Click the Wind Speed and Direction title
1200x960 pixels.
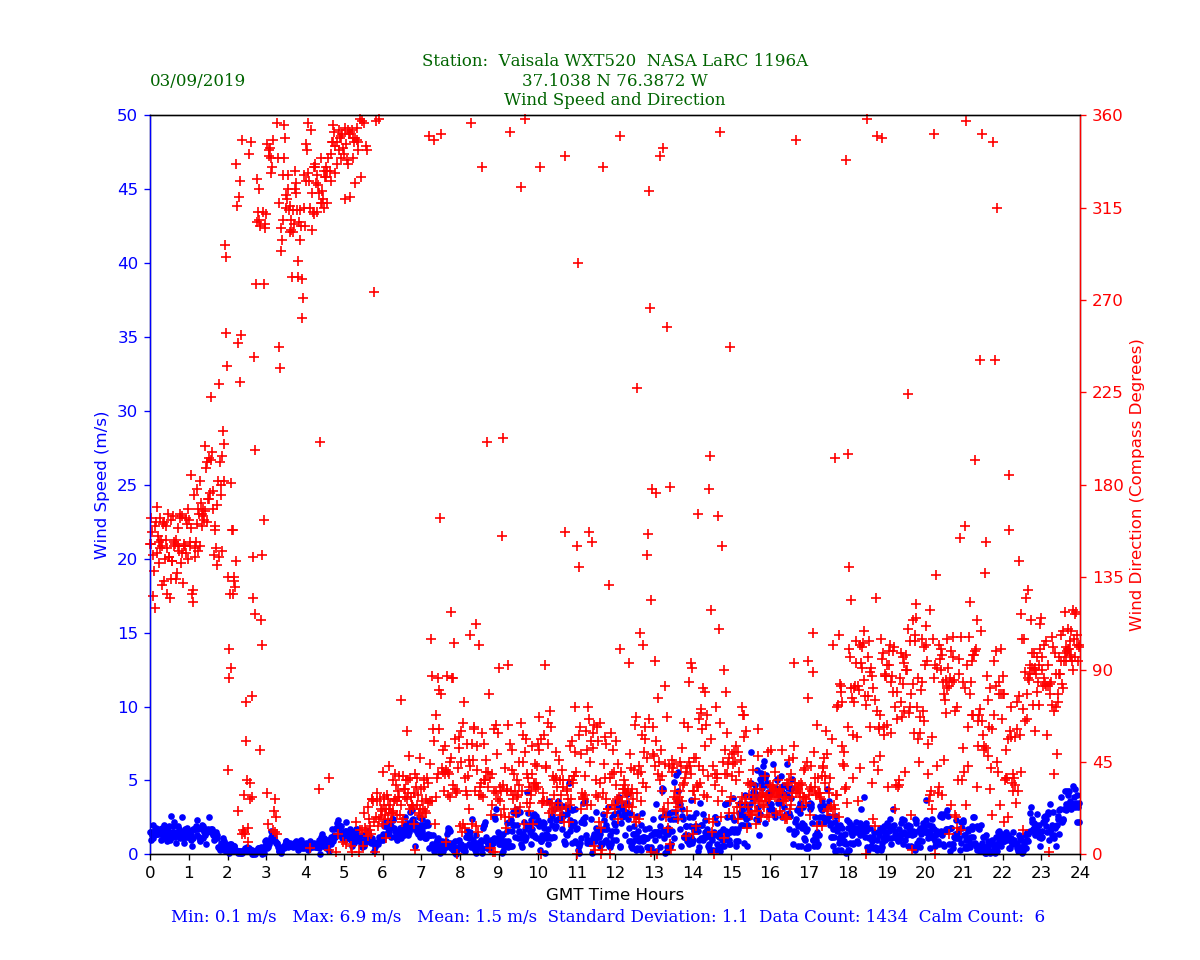click(x=614, y=100)
